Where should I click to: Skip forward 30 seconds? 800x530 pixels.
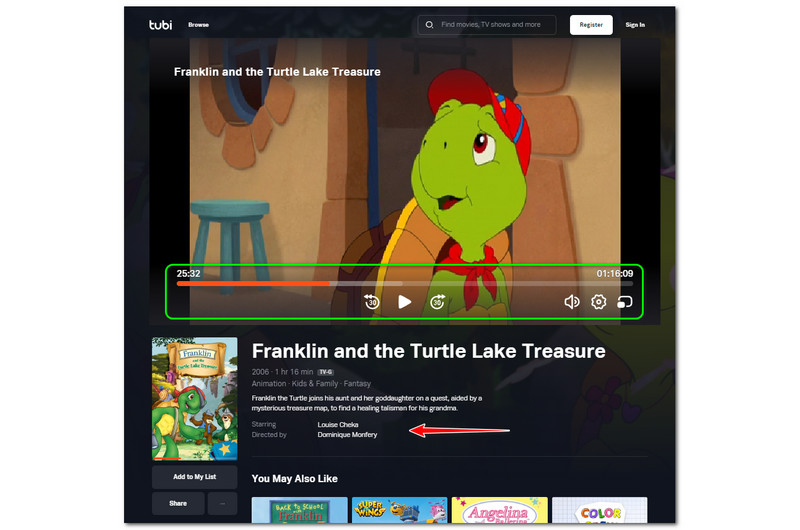click(x=437, y=302)
